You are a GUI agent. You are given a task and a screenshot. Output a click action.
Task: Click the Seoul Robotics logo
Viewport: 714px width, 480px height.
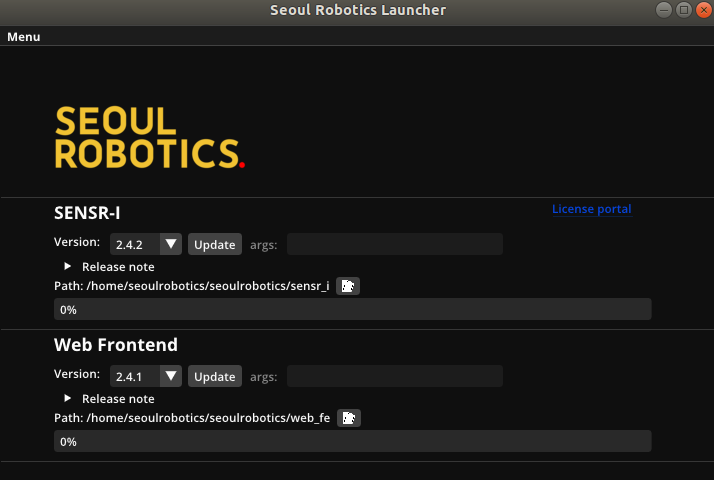[x=150, y=138]
